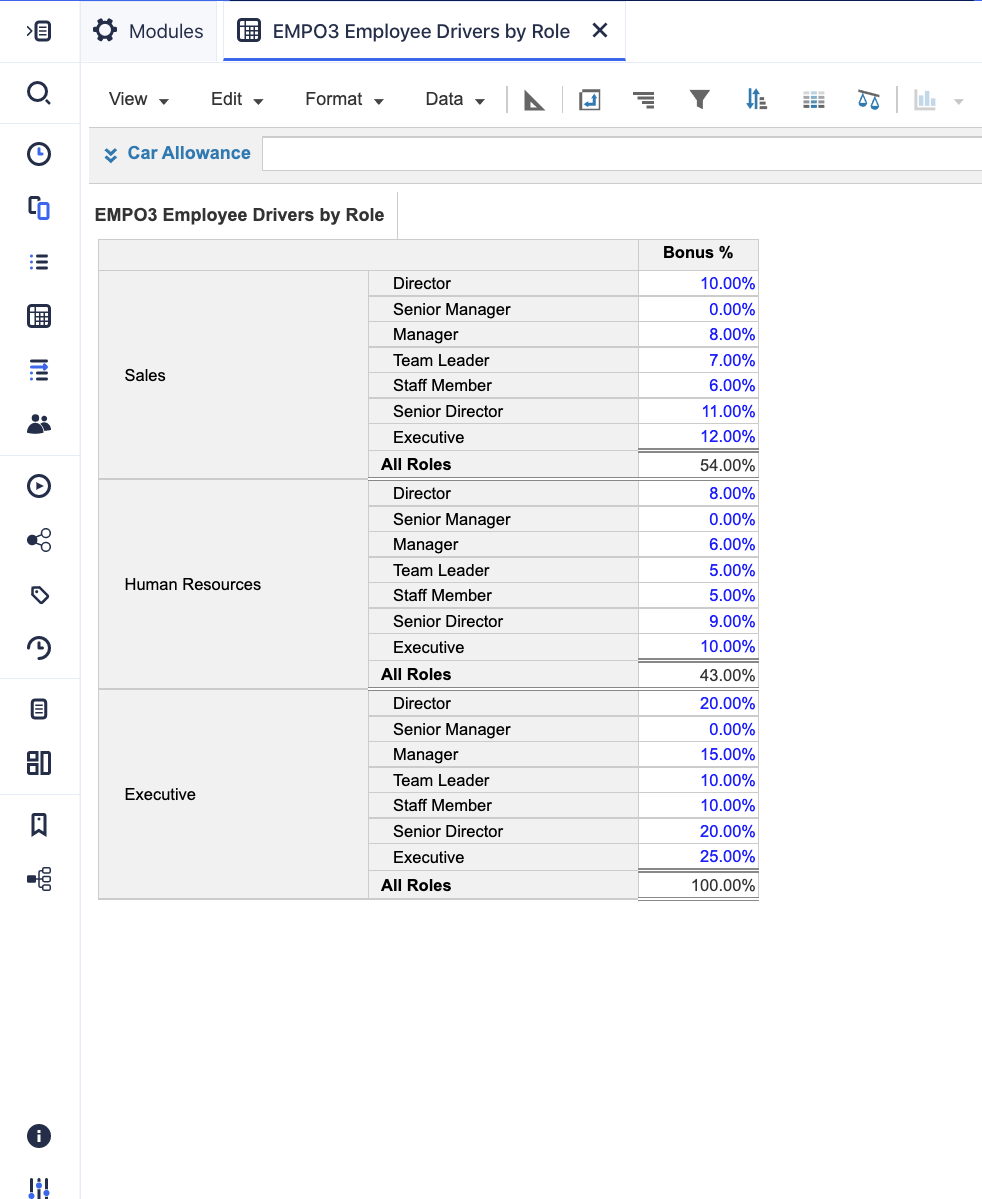
Task: Click the Actions play icon in the sidebar
Action: click(38, 486)
